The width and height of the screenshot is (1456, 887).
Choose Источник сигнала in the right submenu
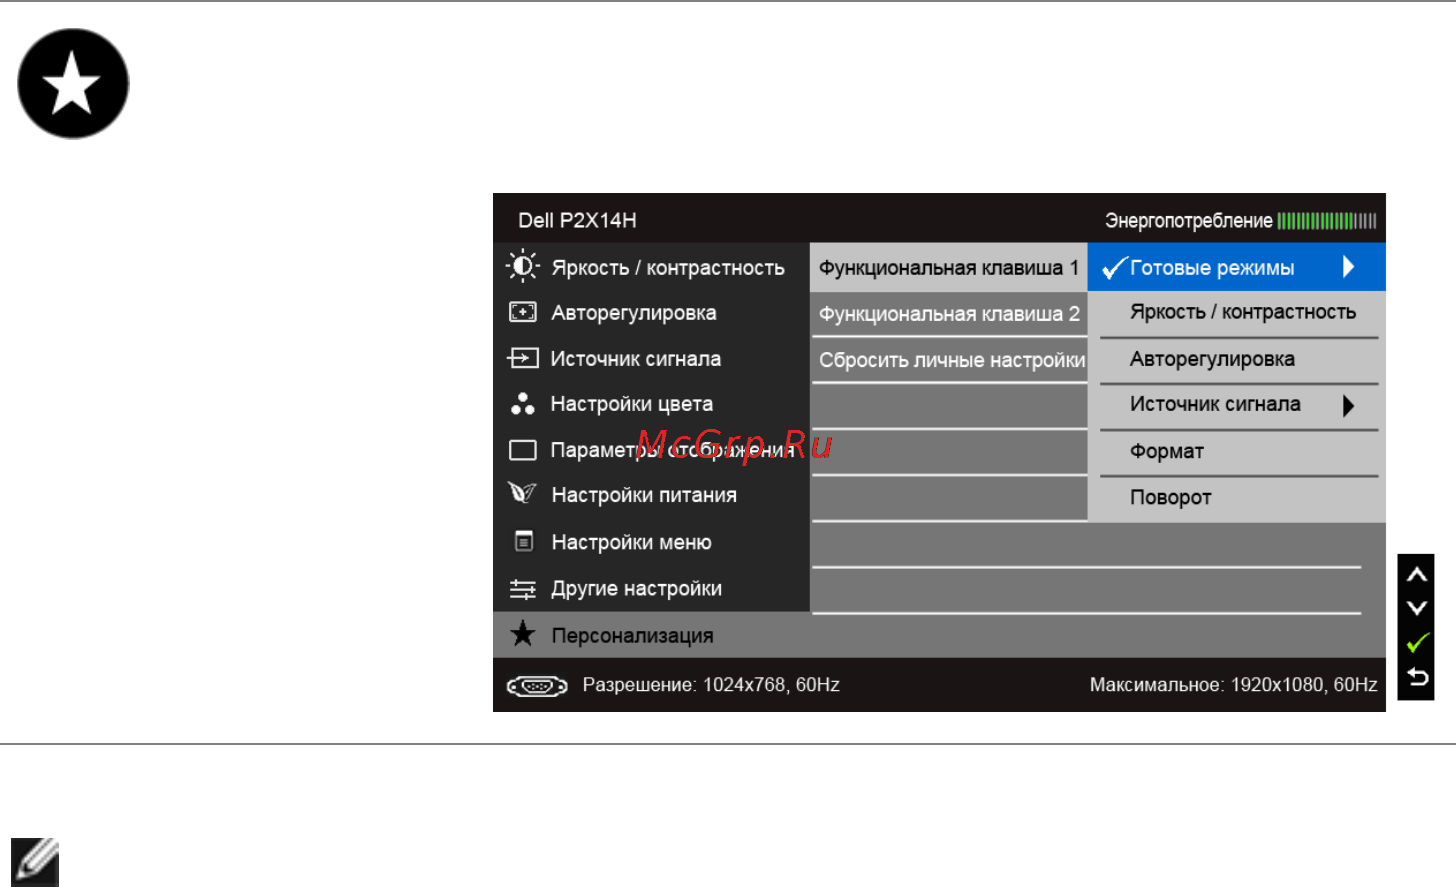(1239, 406)
